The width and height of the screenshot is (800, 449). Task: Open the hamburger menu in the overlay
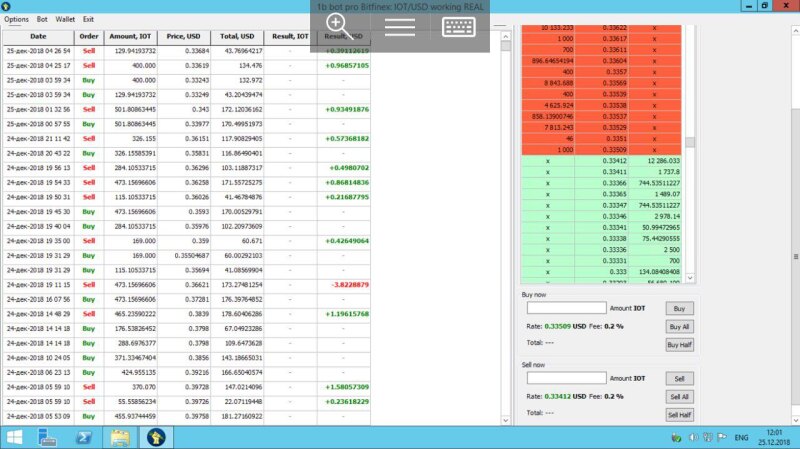tap(399, 26)
